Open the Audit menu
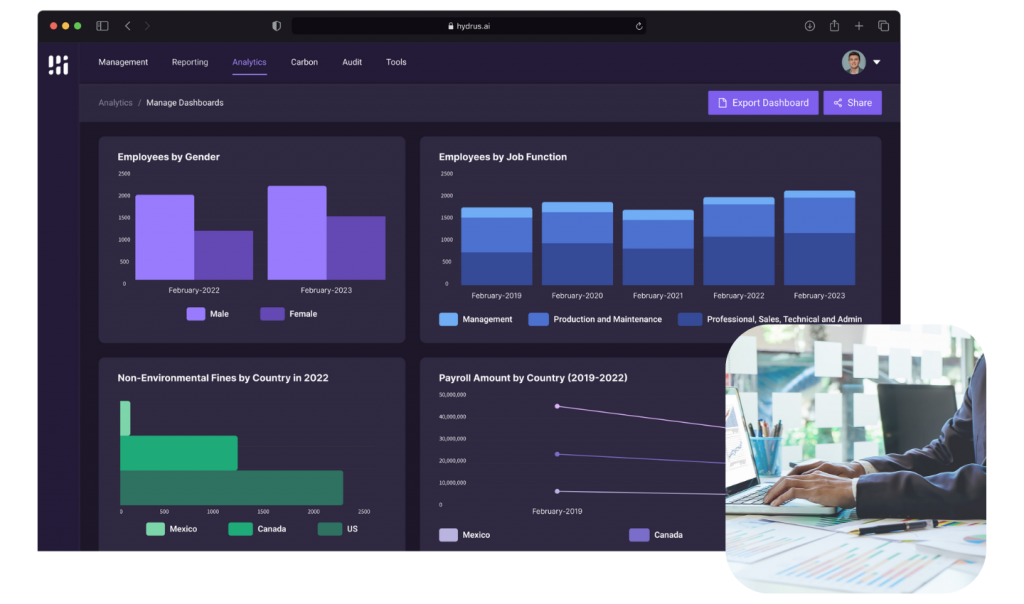1024x604 pixels. 352,62
